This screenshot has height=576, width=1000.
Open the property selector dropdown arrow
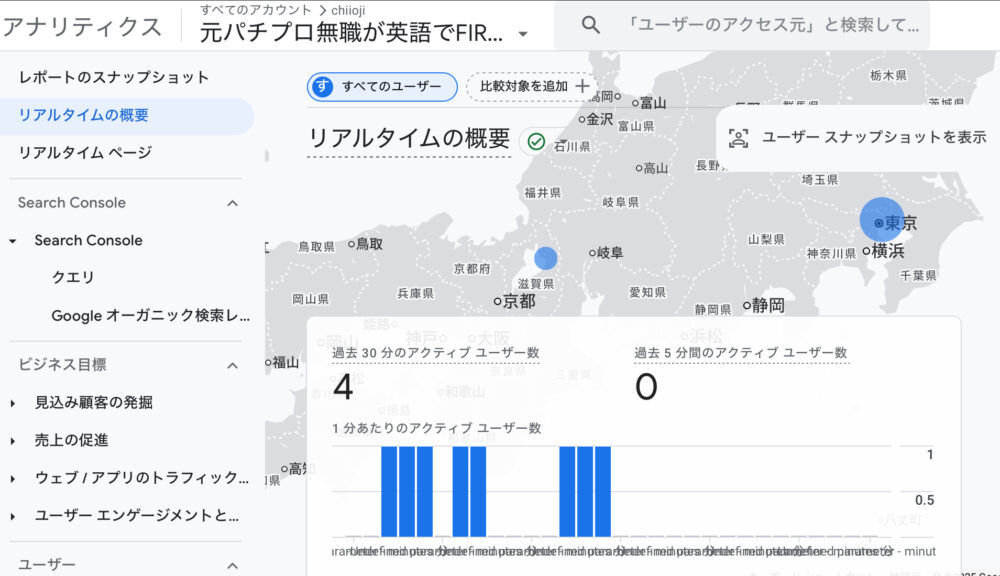523,34
